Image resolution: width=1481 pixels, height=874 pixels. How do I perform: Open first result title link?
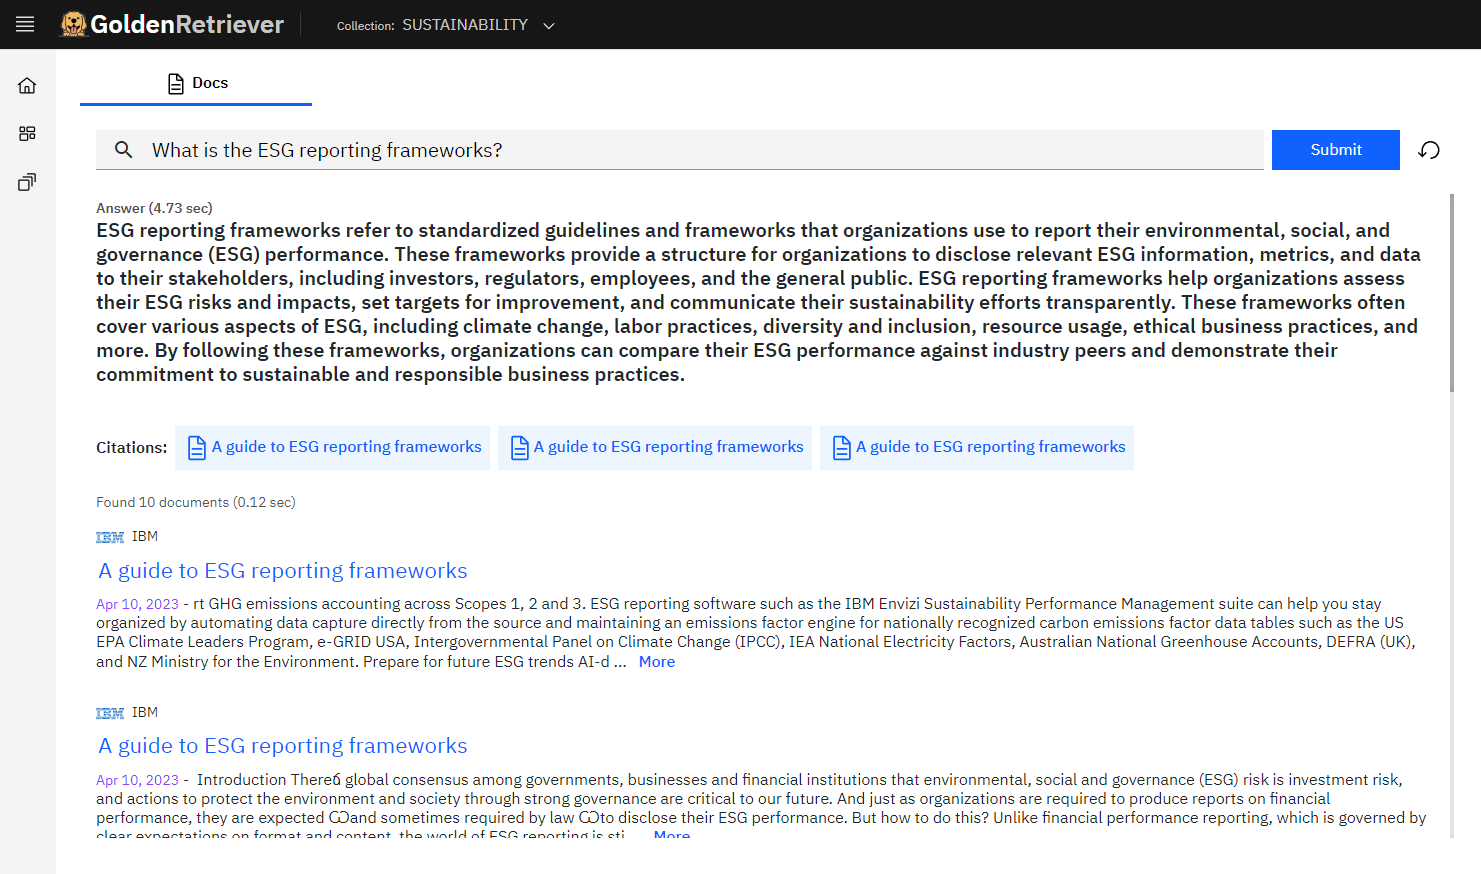click(283, 571)
